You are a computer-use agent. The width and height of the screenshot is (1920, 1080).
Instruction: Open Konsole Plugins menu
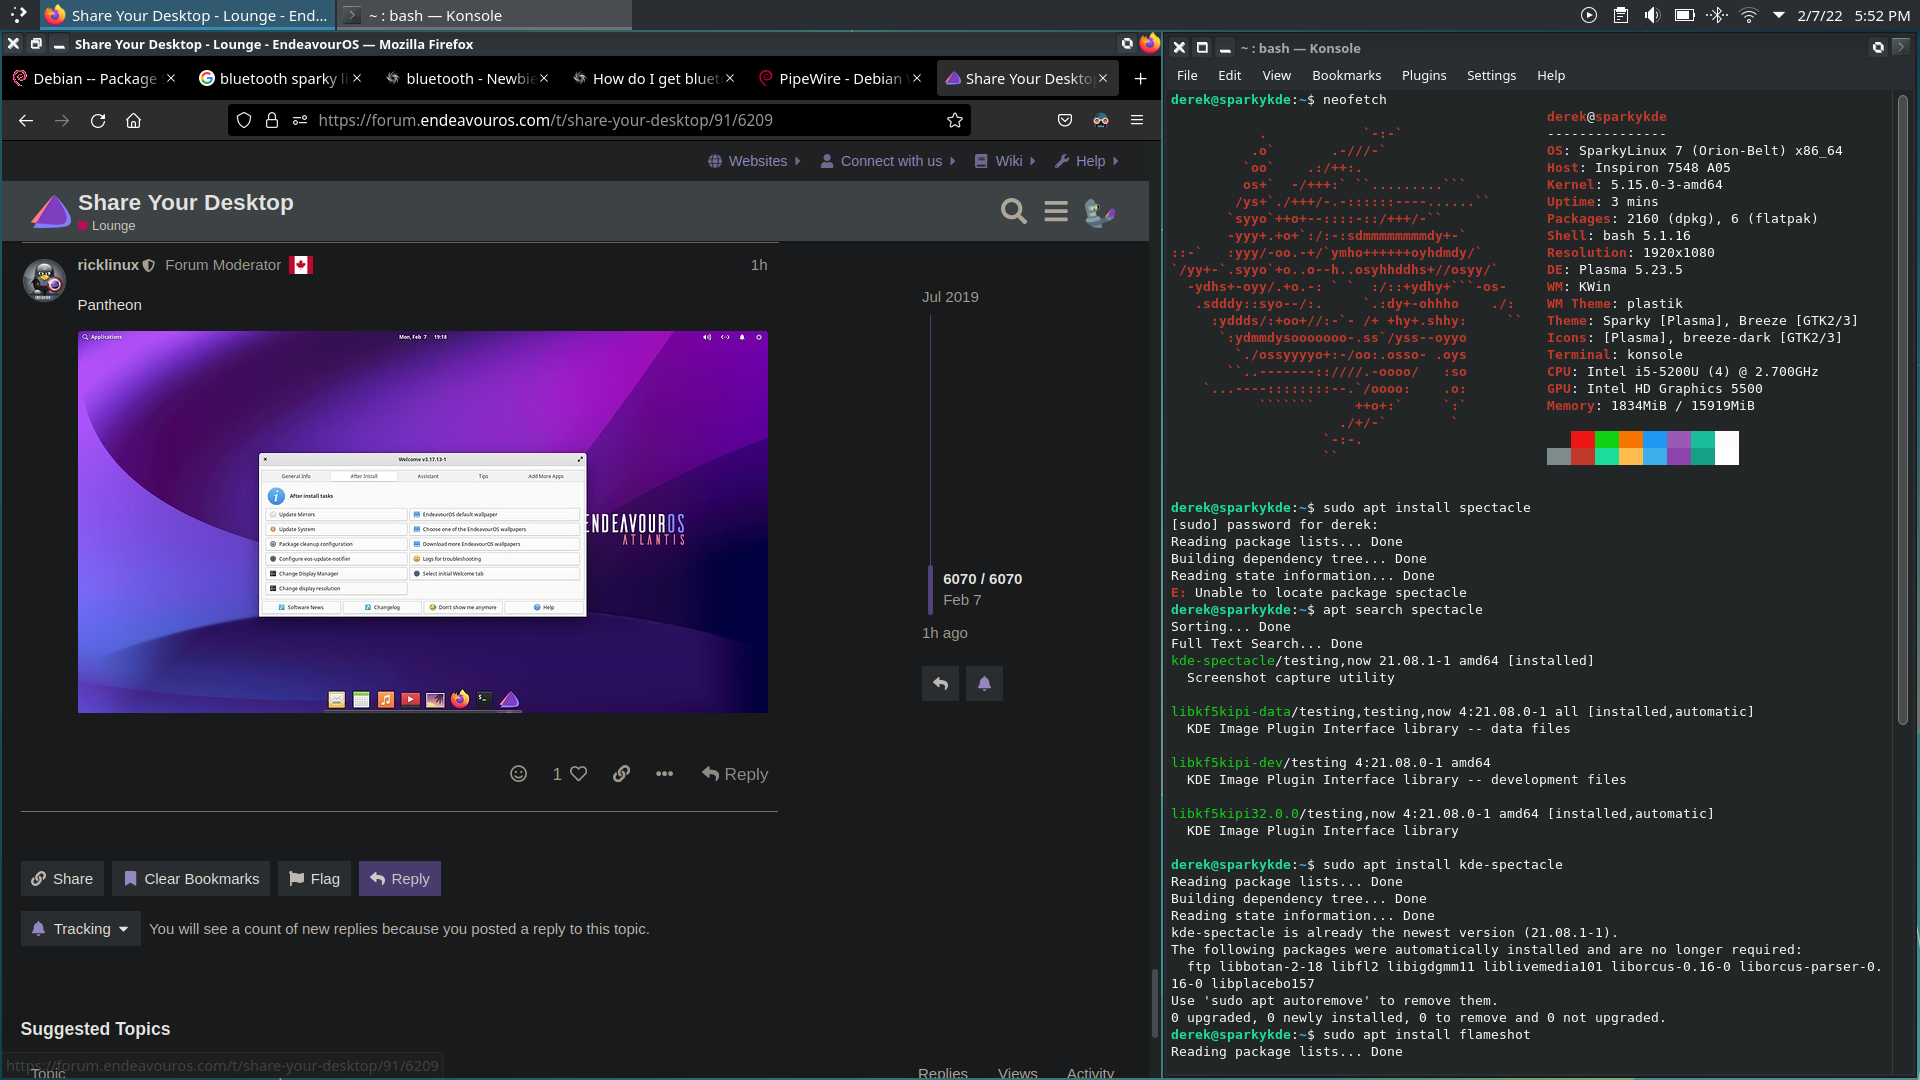coord(1424,76)
